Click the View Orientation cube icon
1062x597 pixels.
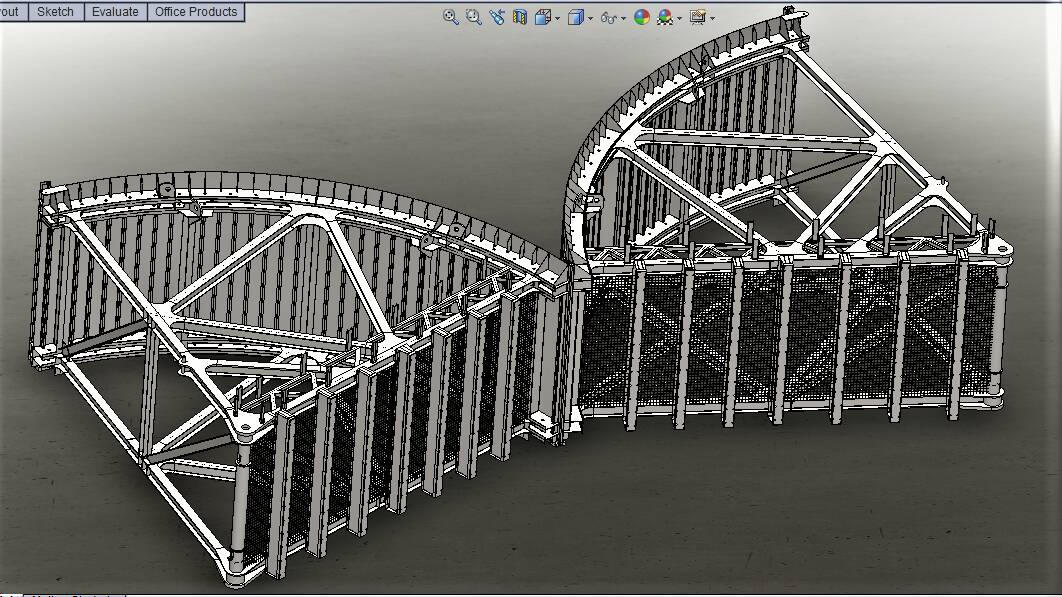coord(543,17)
